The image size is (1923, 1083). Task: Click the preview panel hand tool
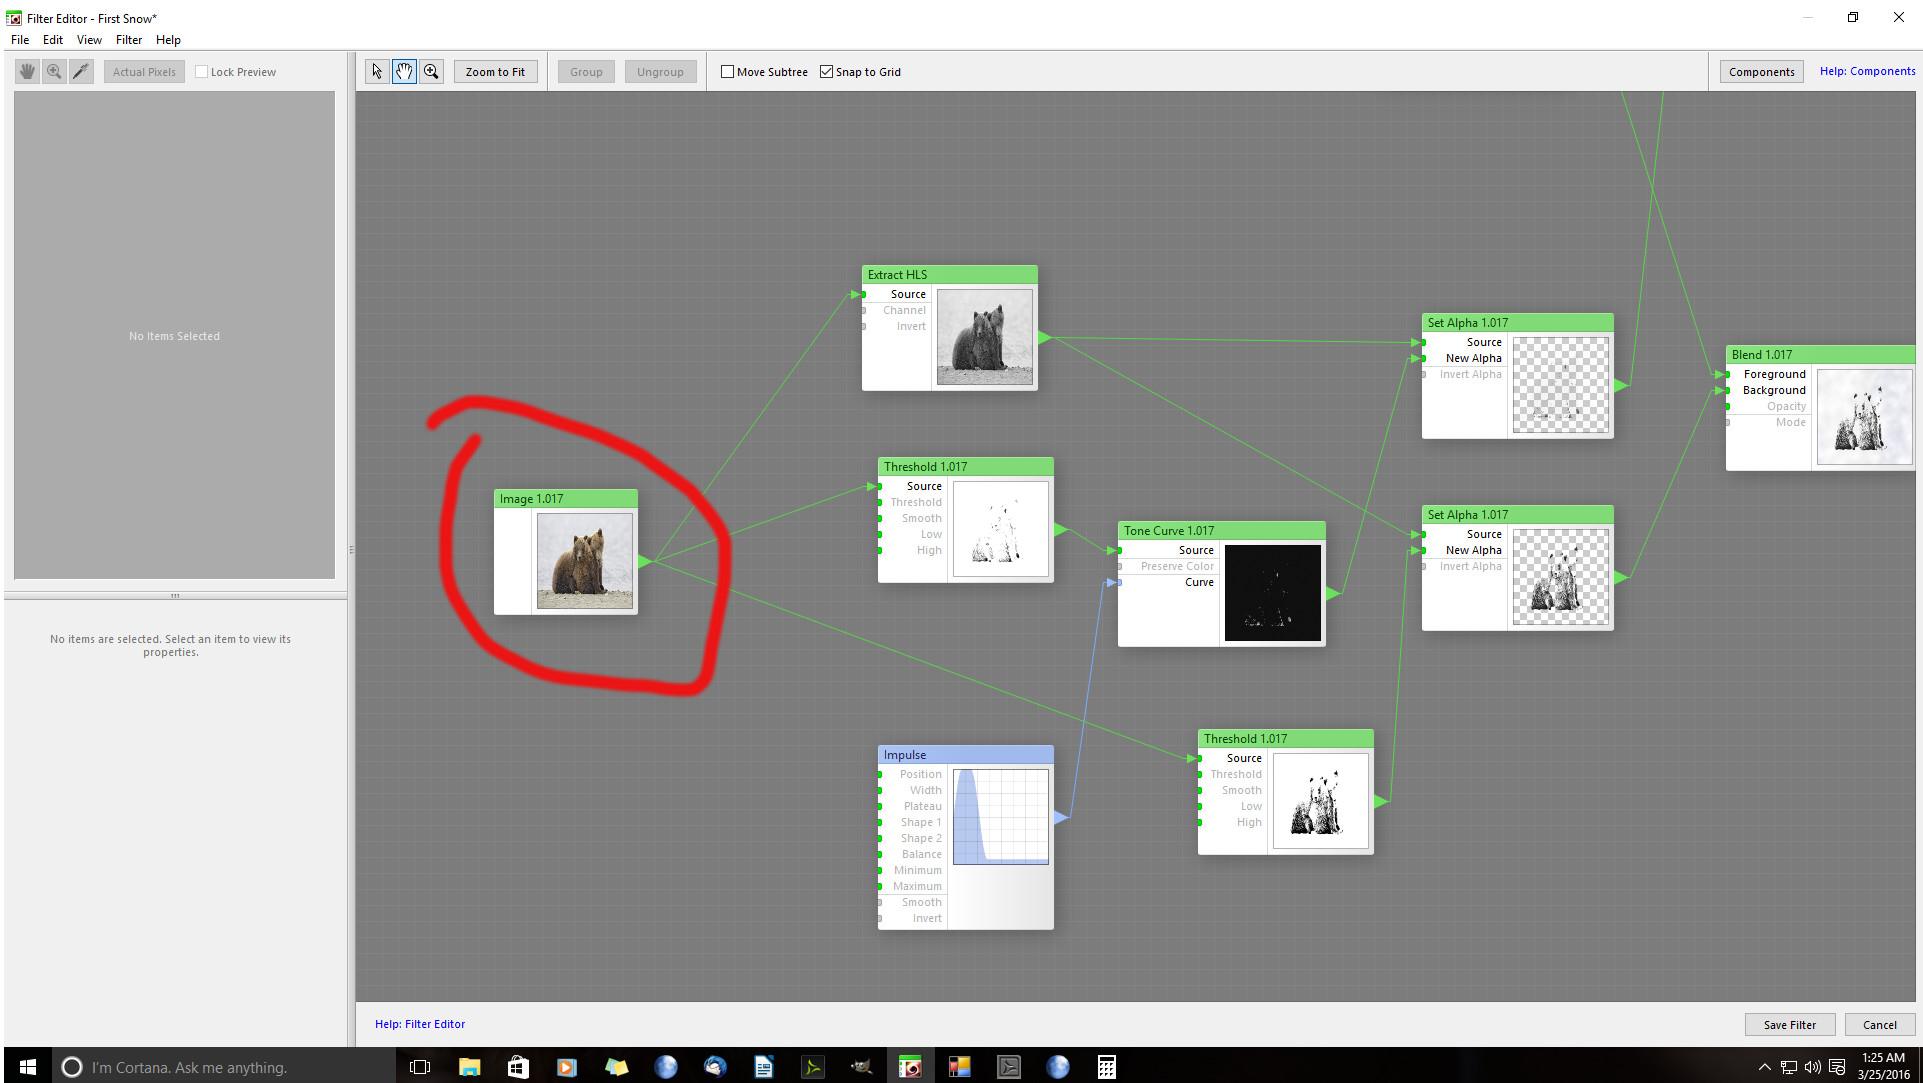coord(27,72)
